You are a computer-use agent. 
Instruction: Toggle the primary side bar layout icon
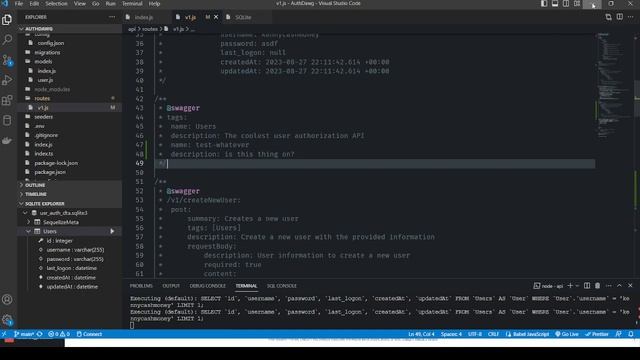coord(544,4)
